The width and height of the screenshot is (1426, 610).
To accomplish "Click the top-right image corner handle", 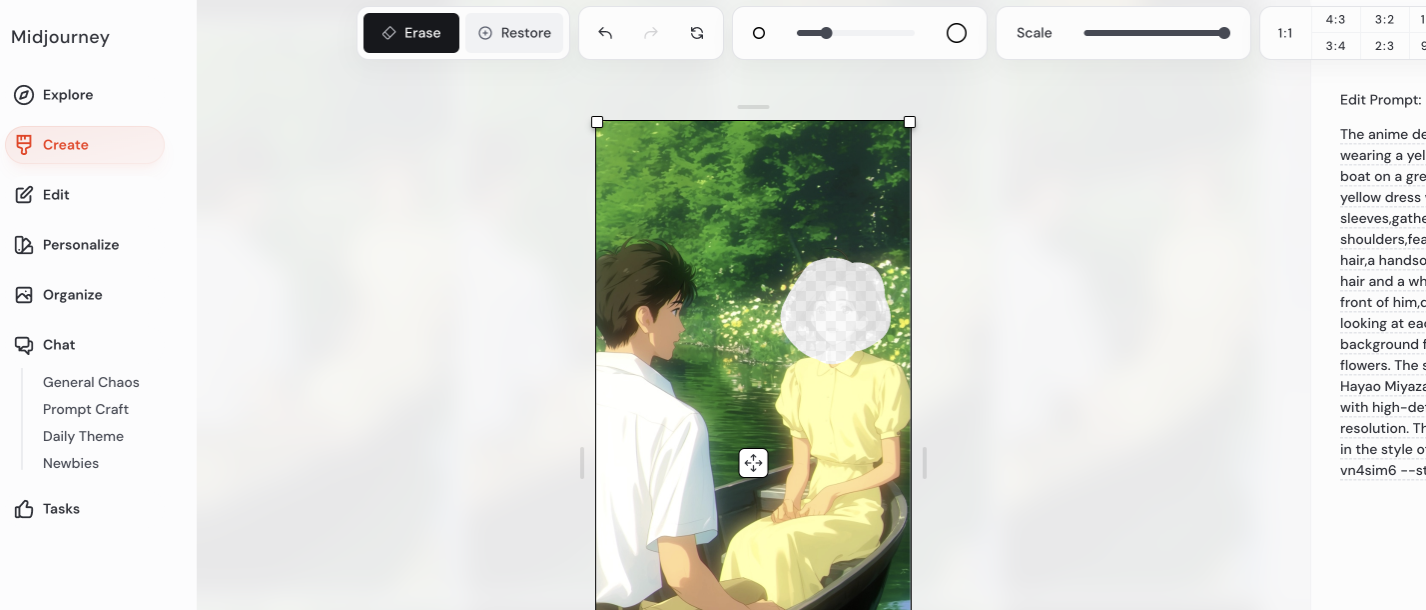I will [x=910, y=122].
